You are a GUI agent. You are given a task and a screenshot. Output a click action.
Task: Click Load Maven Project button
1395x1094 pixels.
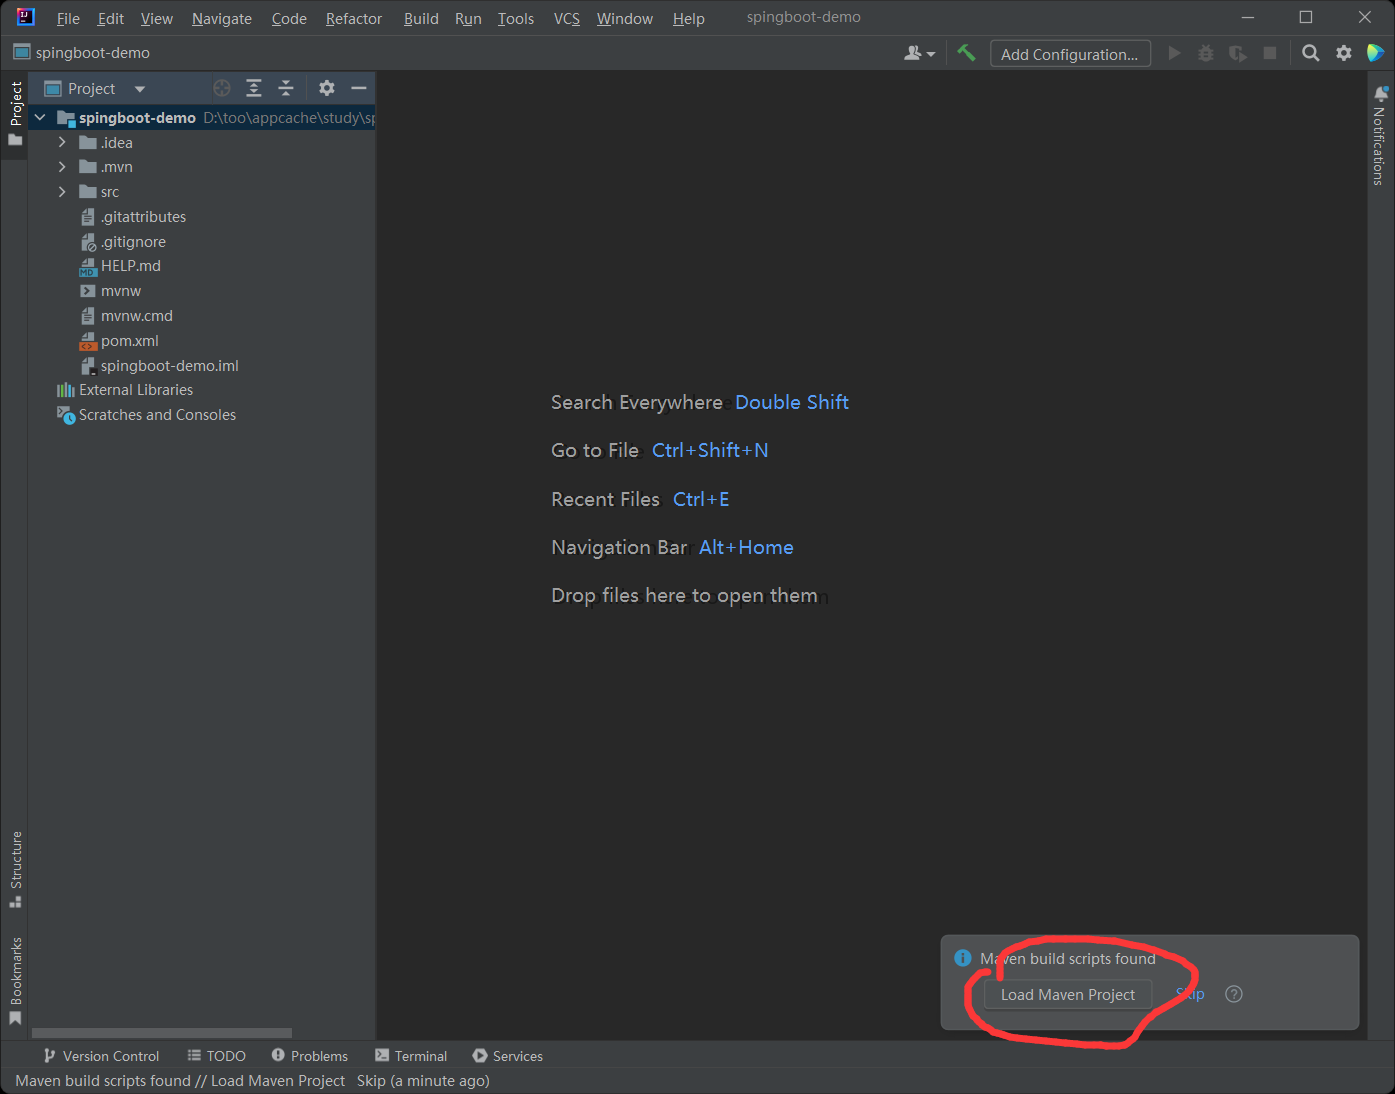pyautogui.click(x=1068, y=995)
